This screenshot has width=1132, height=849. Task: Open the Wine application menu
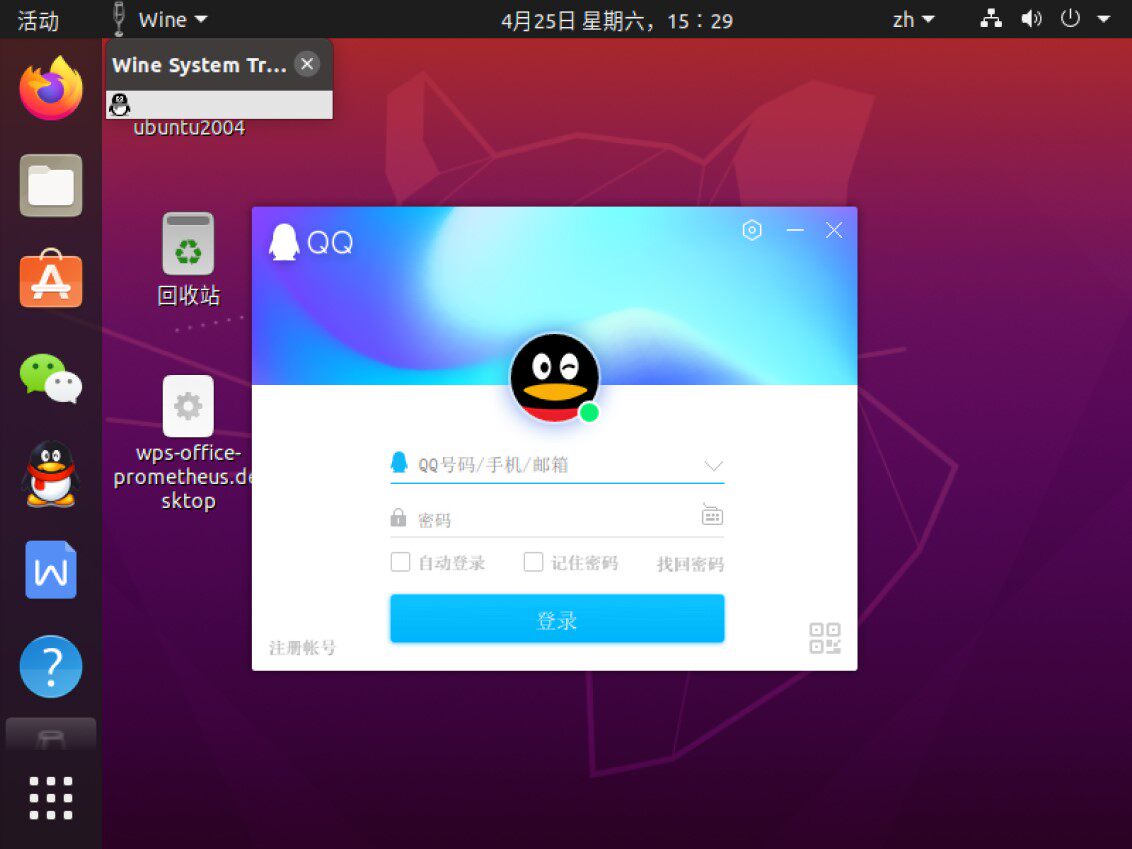[x=160, y=19]
